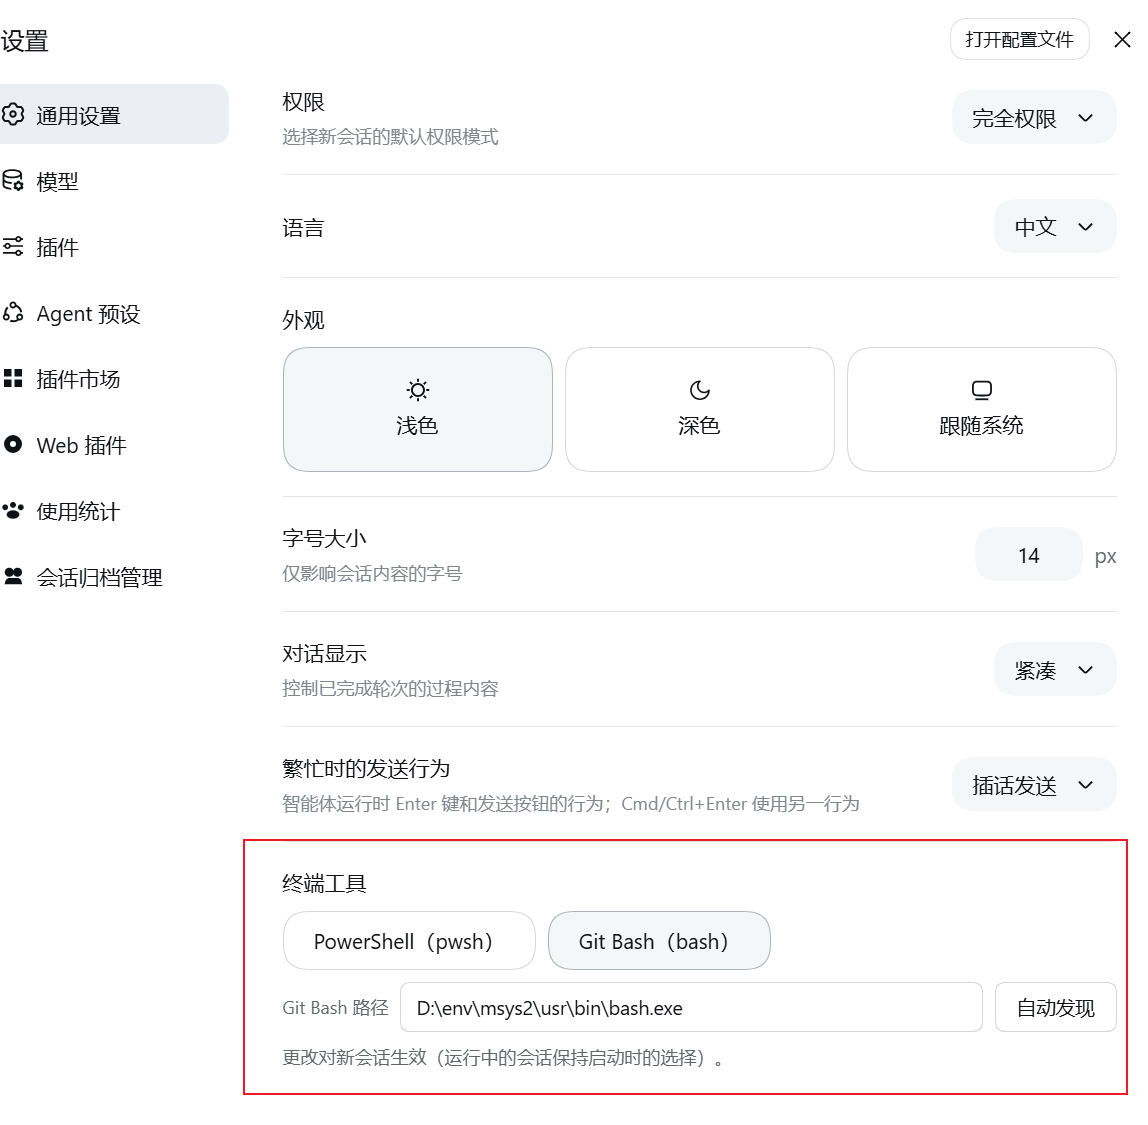Click the 繁忙时的发送行为 label
Viewport: 1148px width, 1125px height.
[x=366, y=768]
